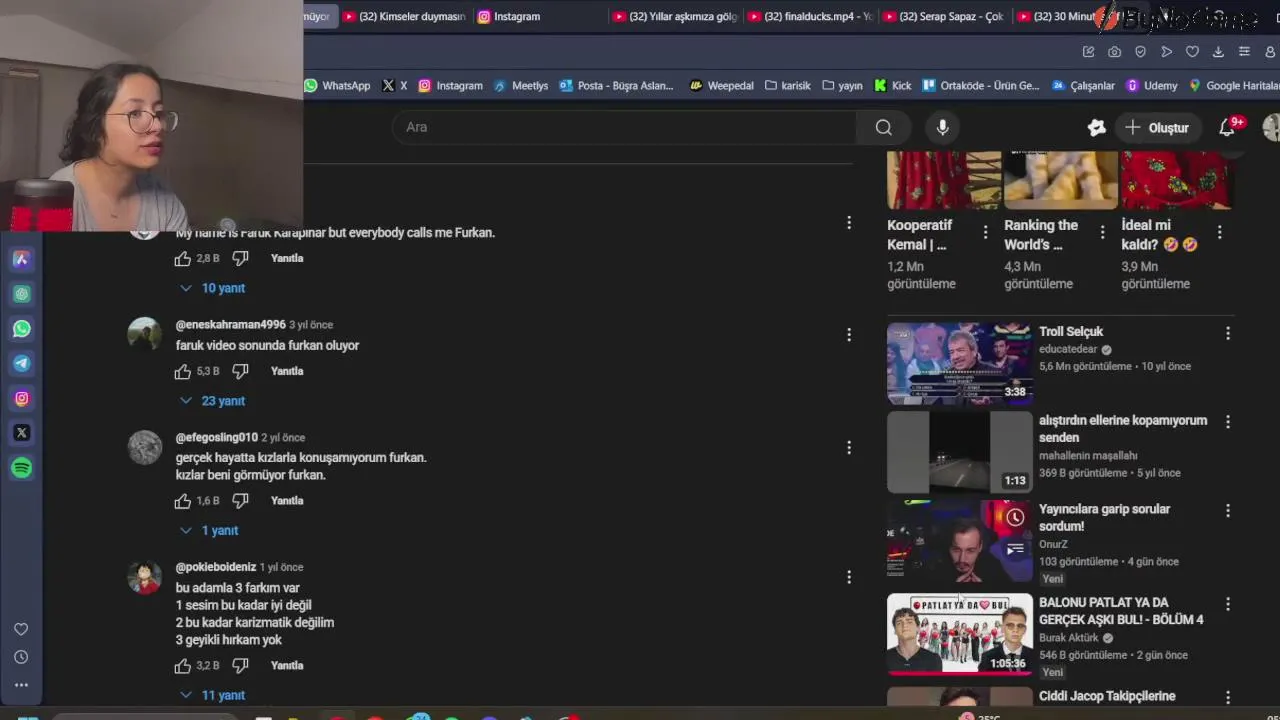Expand the 23 yanıt replies

click(x=212, y=401)
